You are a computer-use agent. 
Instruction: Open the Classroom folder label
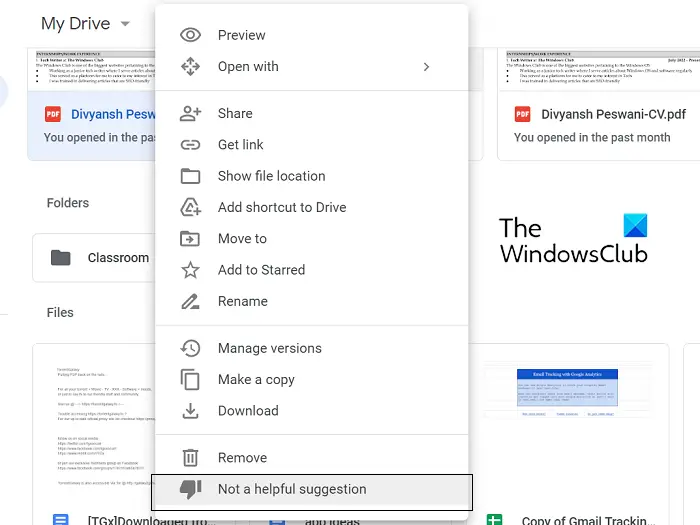[x=118, y=258]
